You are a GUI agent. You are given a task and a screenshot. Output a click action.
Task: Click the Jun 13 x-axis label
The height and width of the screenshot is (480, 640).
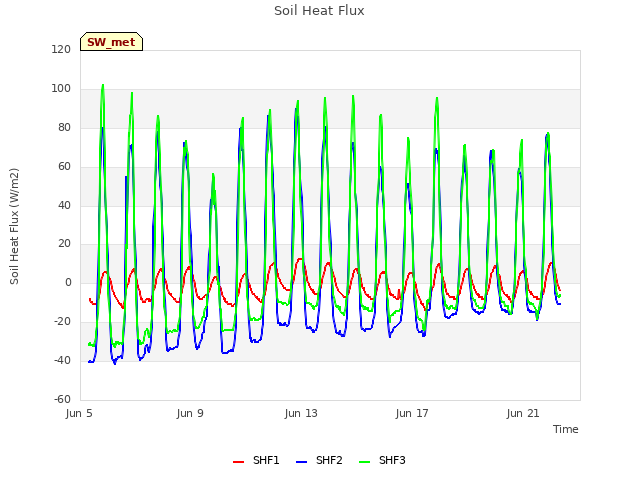point(301,413)
